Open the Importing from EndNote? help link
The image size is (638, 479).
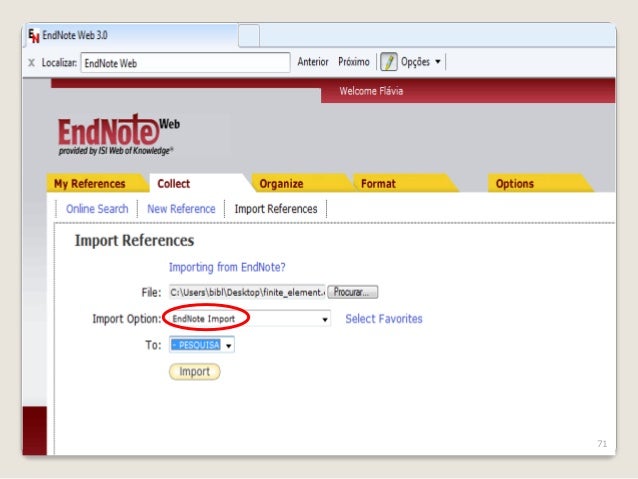(x=227, y=267)
